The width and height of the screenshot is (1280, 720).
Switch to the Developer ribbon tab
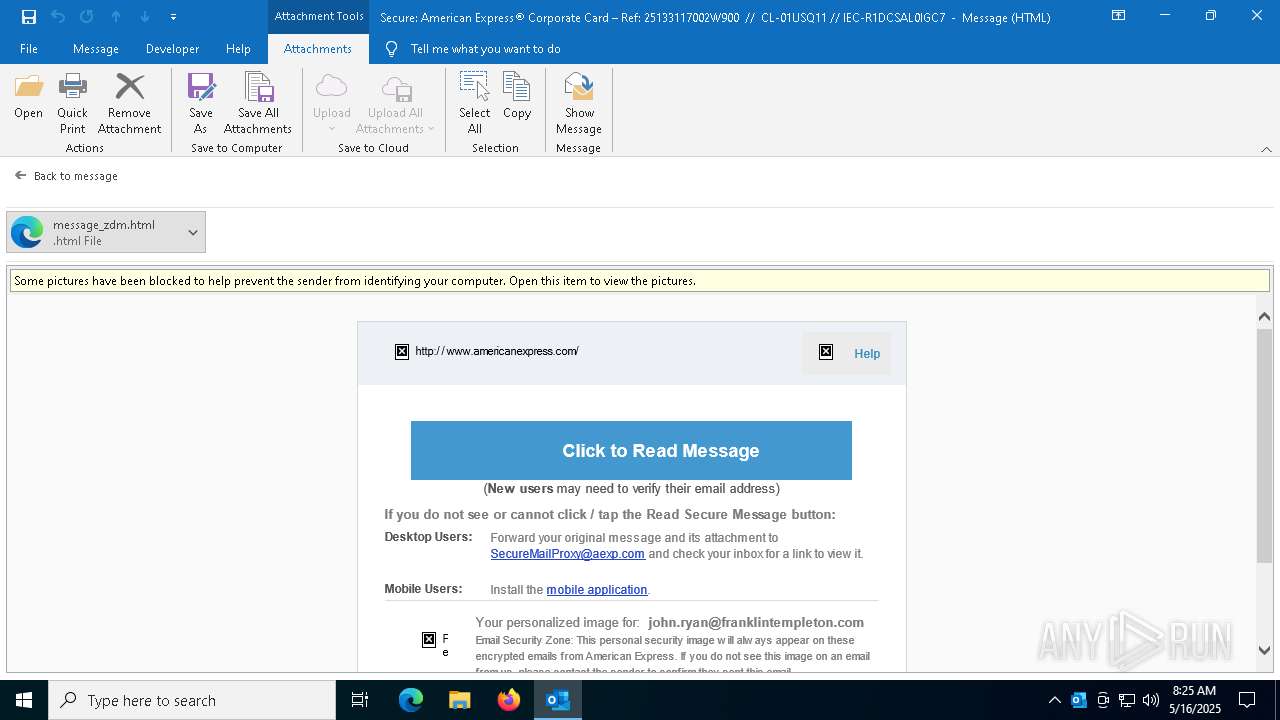[x=172, y=49]
